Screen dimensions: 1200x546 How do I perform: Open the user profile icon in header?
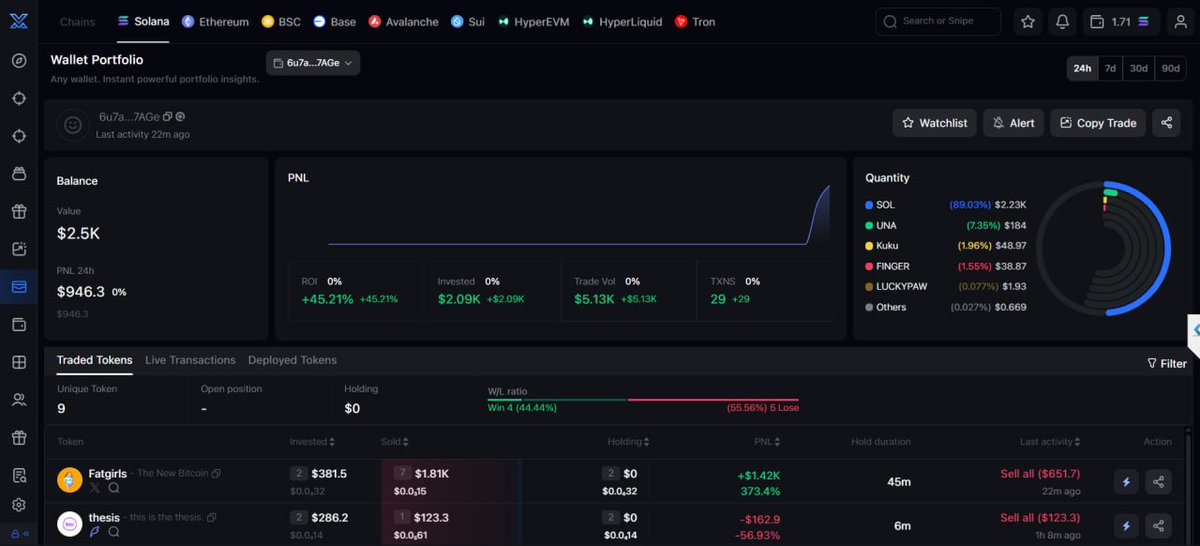(1180, 21)
